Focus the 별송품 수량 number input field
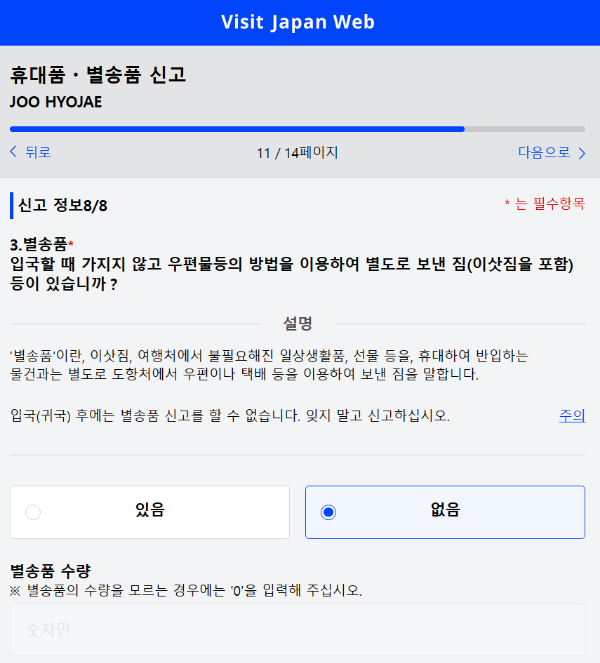The height and width of the screenshot is (663, 600). pos(298,630)
